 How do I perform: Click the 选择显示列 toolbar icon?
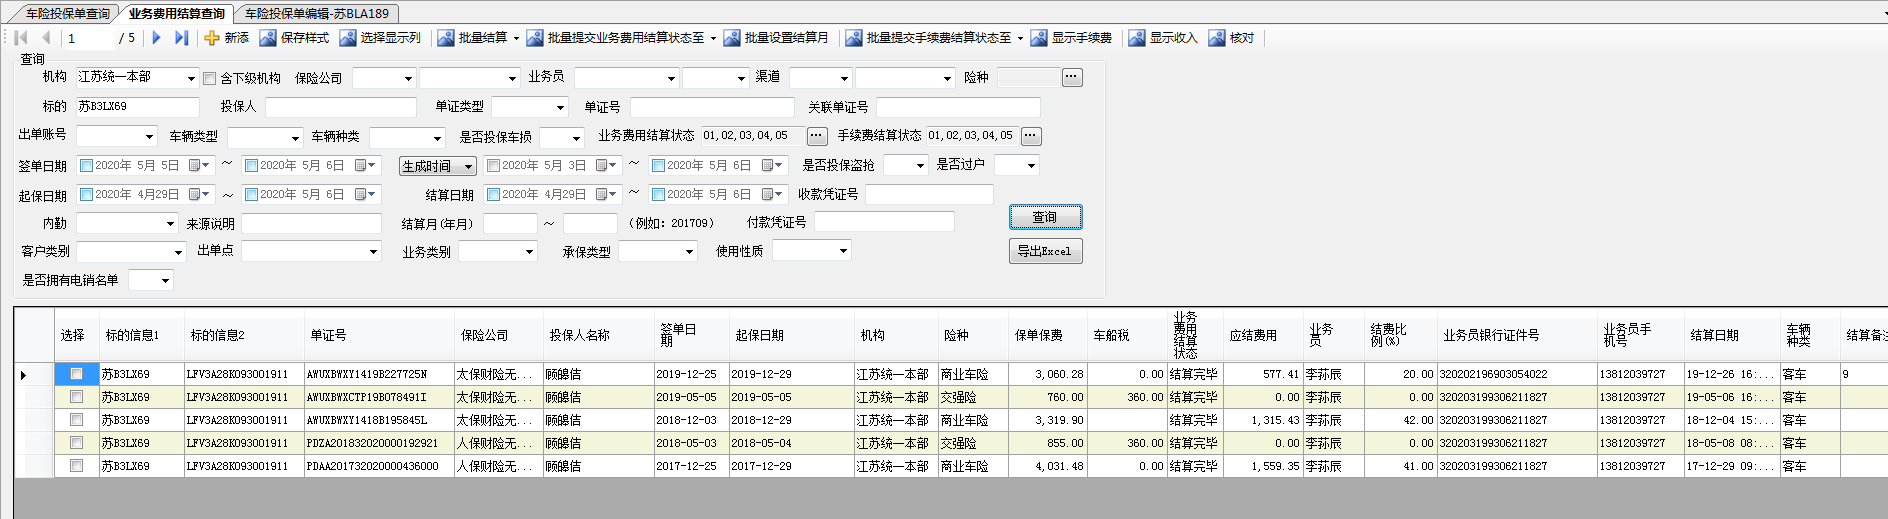tap(347, 38)
